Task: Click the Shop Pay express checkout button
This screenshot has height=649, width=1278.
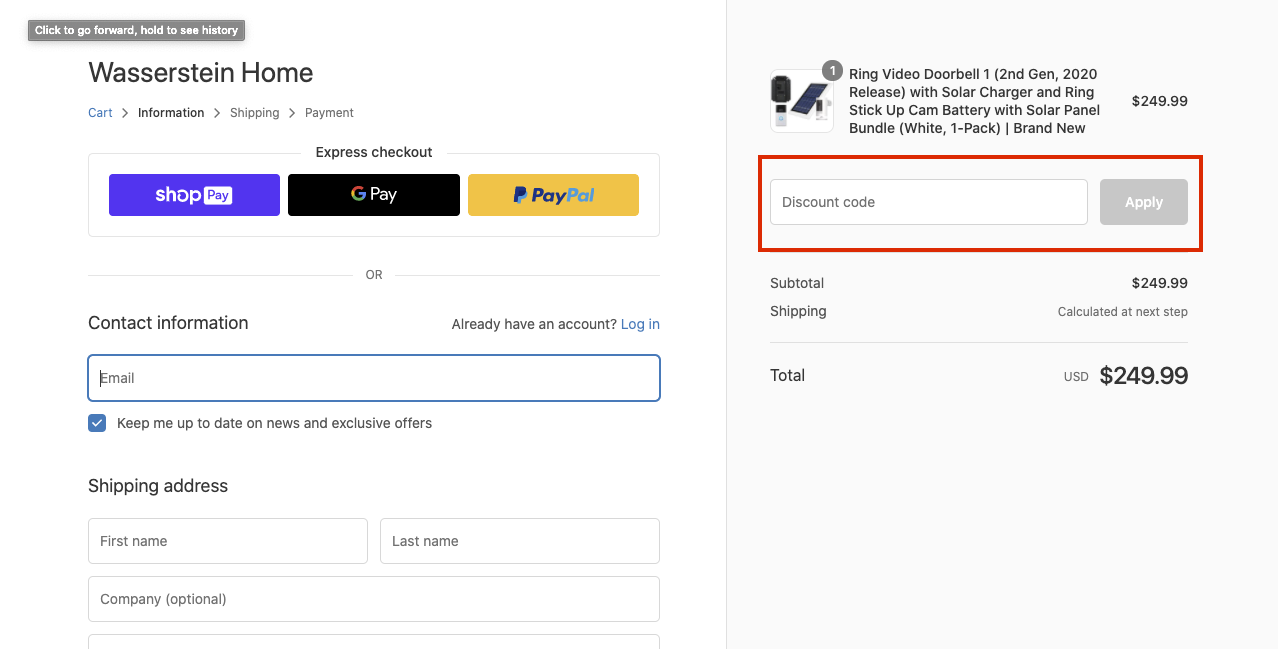Action: tap(194, 195)
